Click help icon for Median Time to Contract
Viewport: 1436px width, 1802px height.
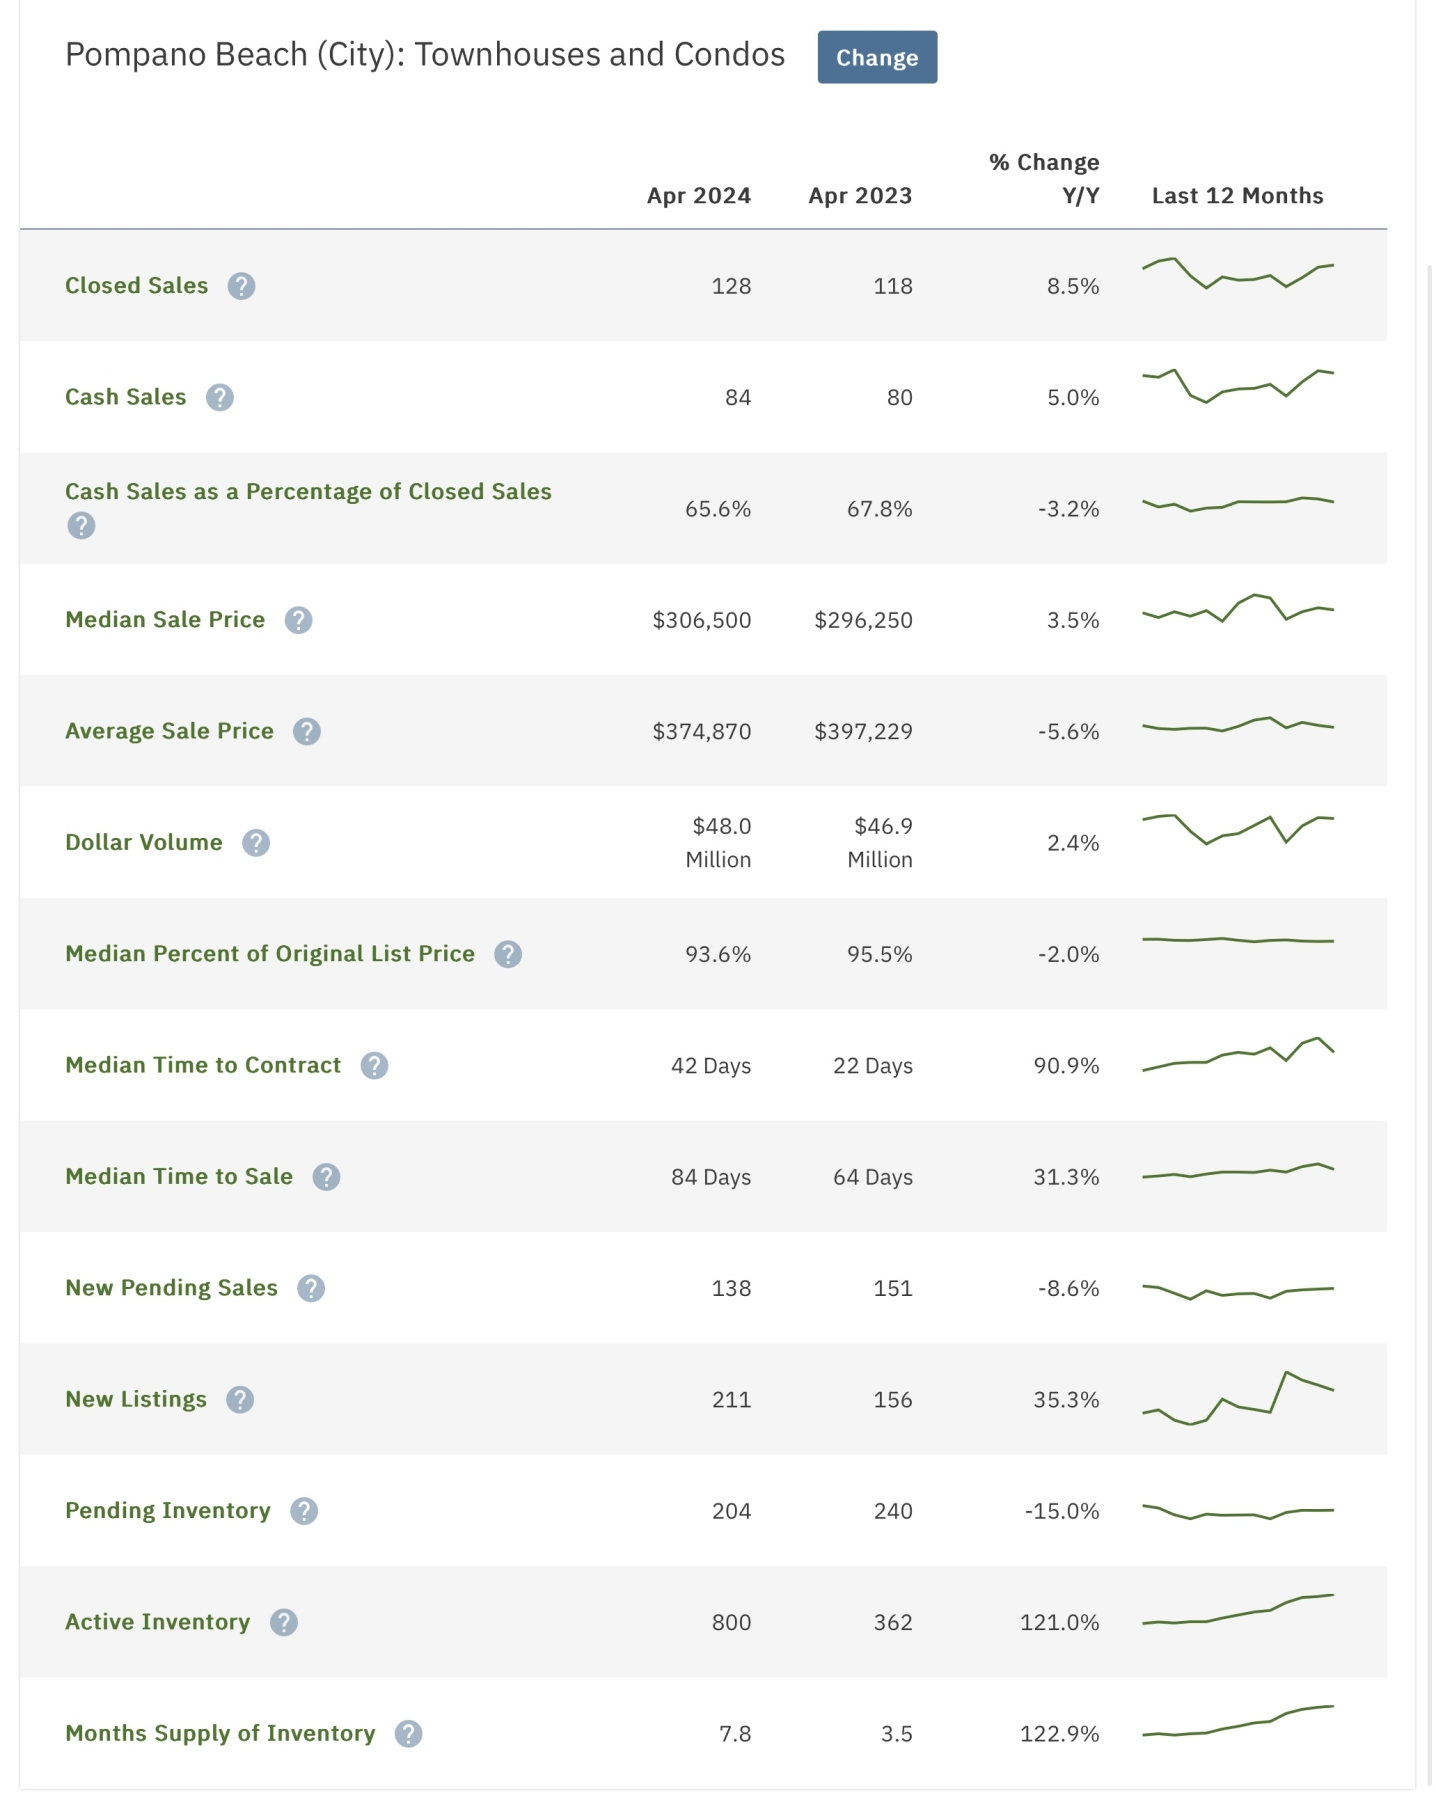(x=374, y=1066)
